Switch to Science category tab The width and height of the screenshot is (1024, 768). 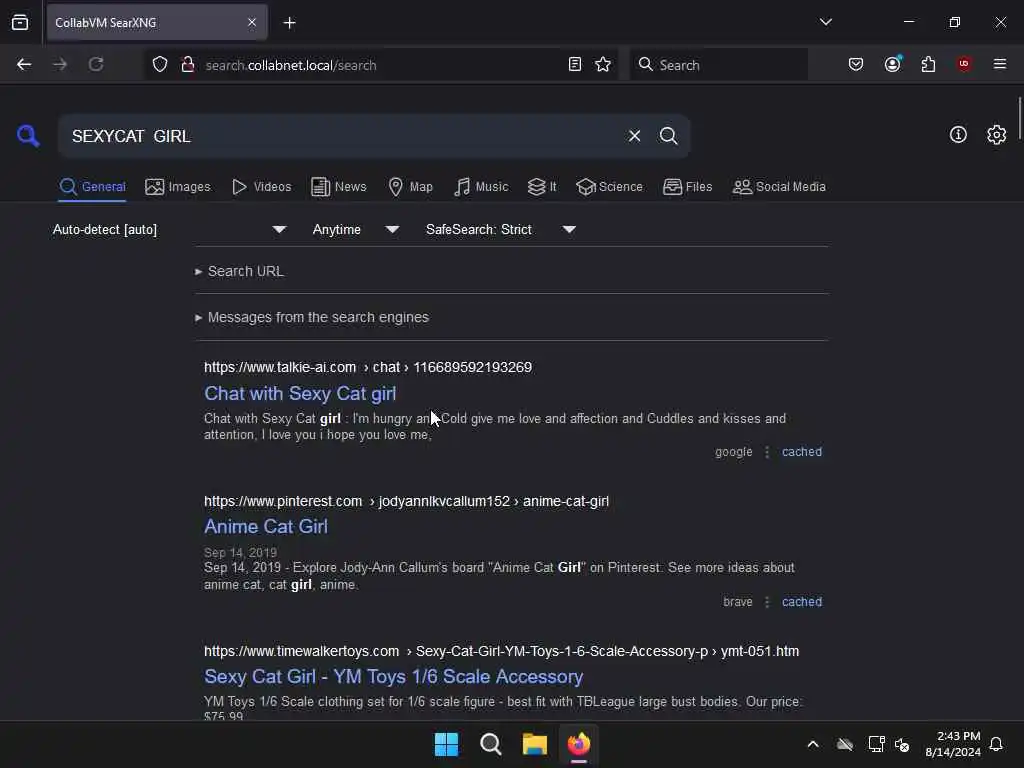(x=609, y=187)
